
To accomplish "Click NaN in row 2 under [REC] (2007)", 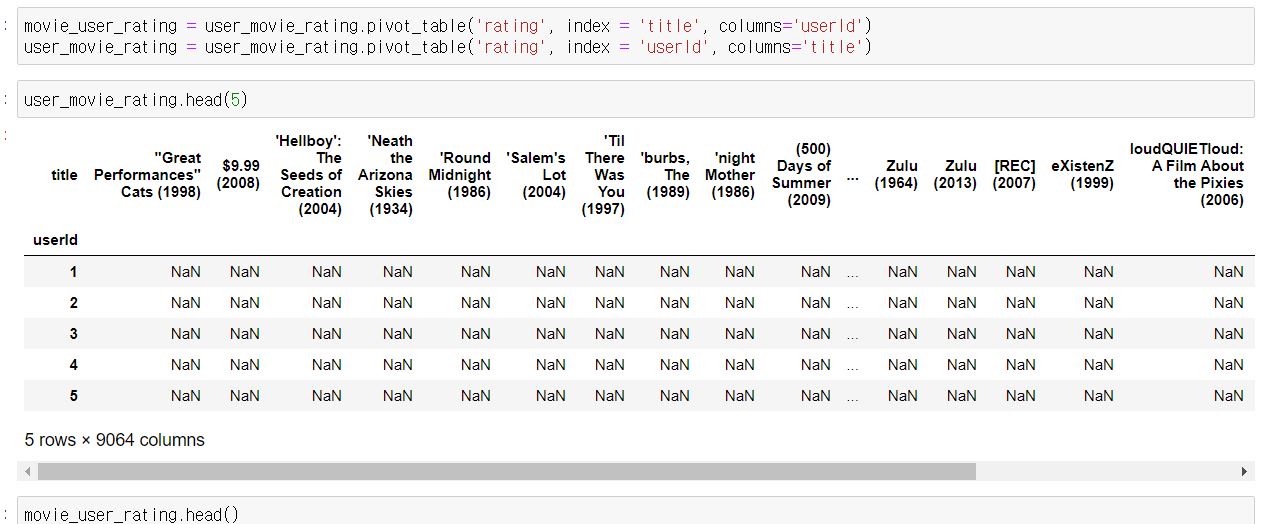I will tap(1021, 303).
